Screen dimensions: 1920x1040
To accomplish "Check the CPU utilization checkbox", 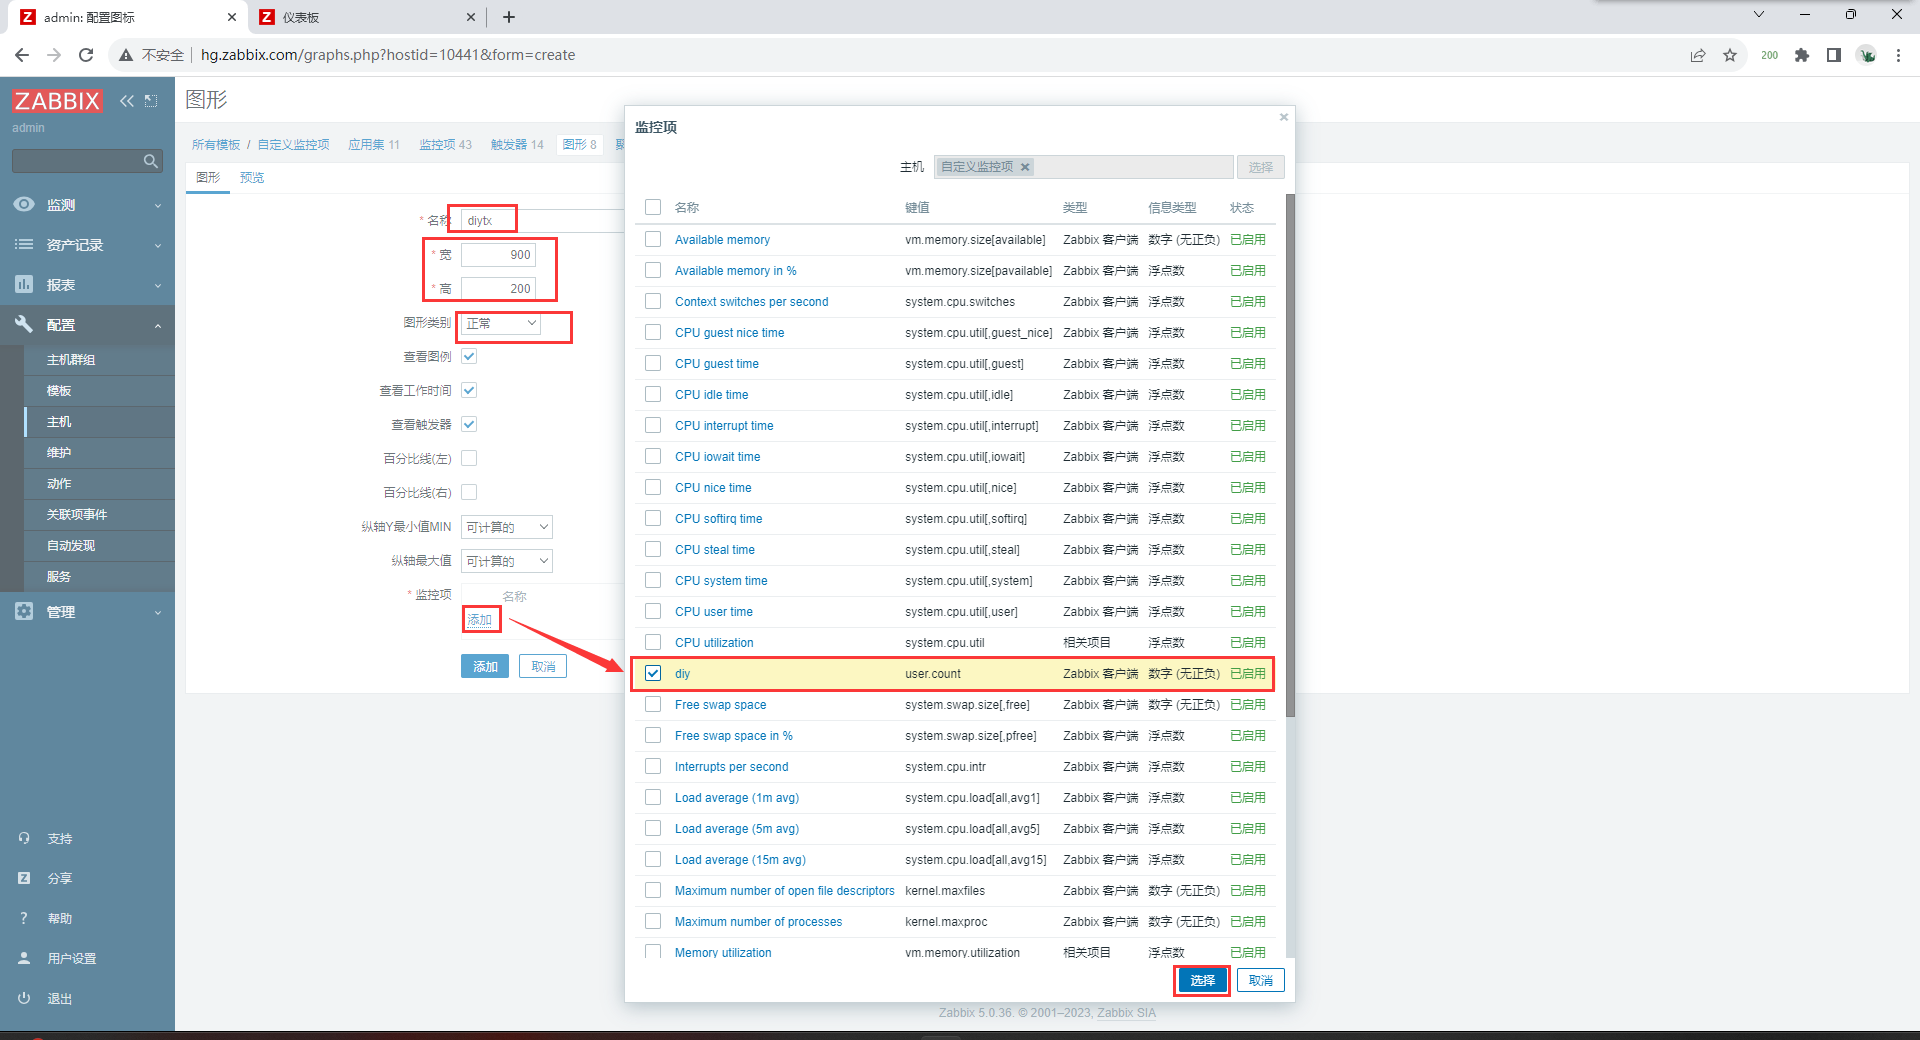I will point(653,642).
